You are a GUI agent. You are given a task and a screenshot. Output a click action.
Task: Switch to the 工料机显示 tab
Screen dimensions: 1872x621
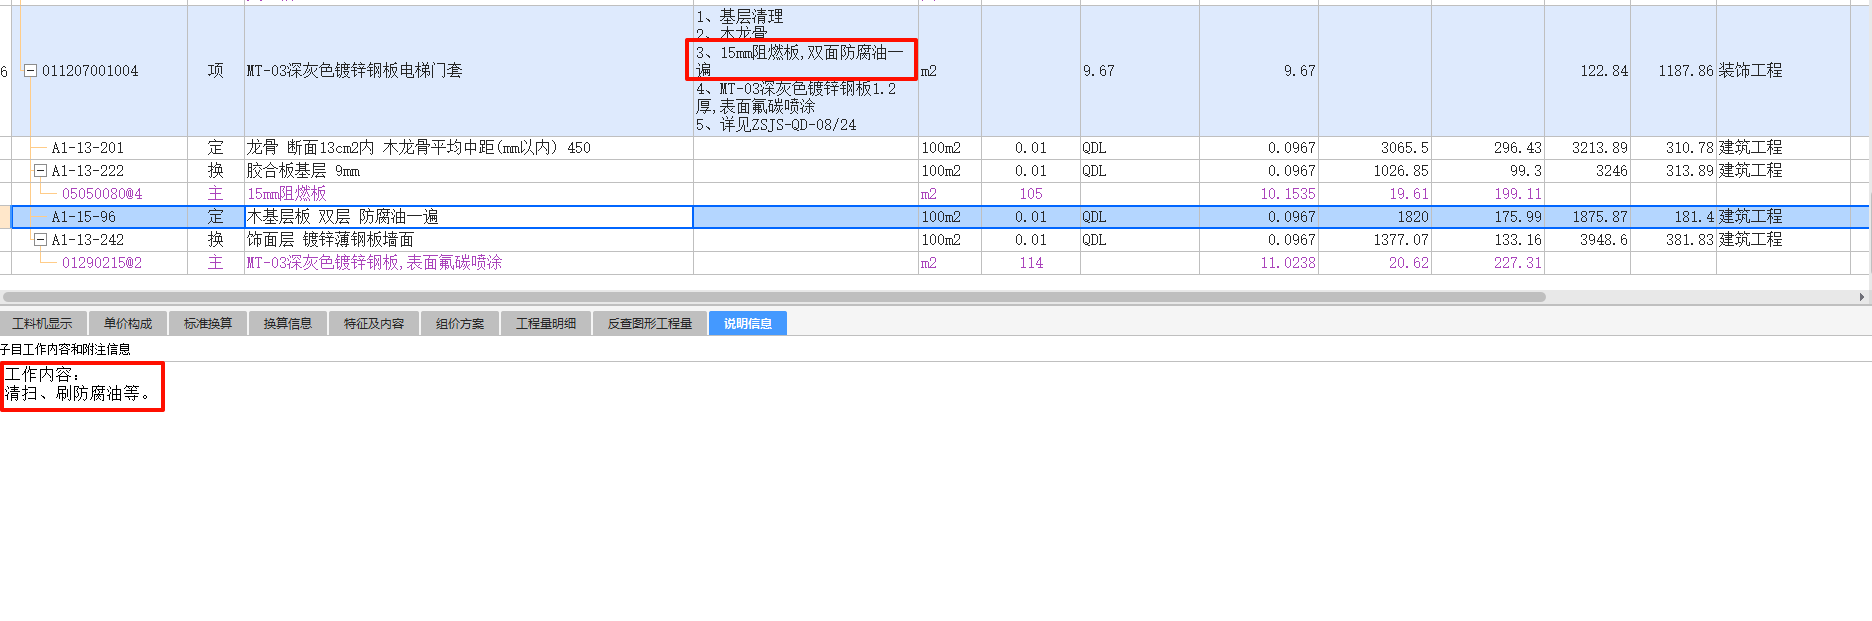tap(42, 324)
